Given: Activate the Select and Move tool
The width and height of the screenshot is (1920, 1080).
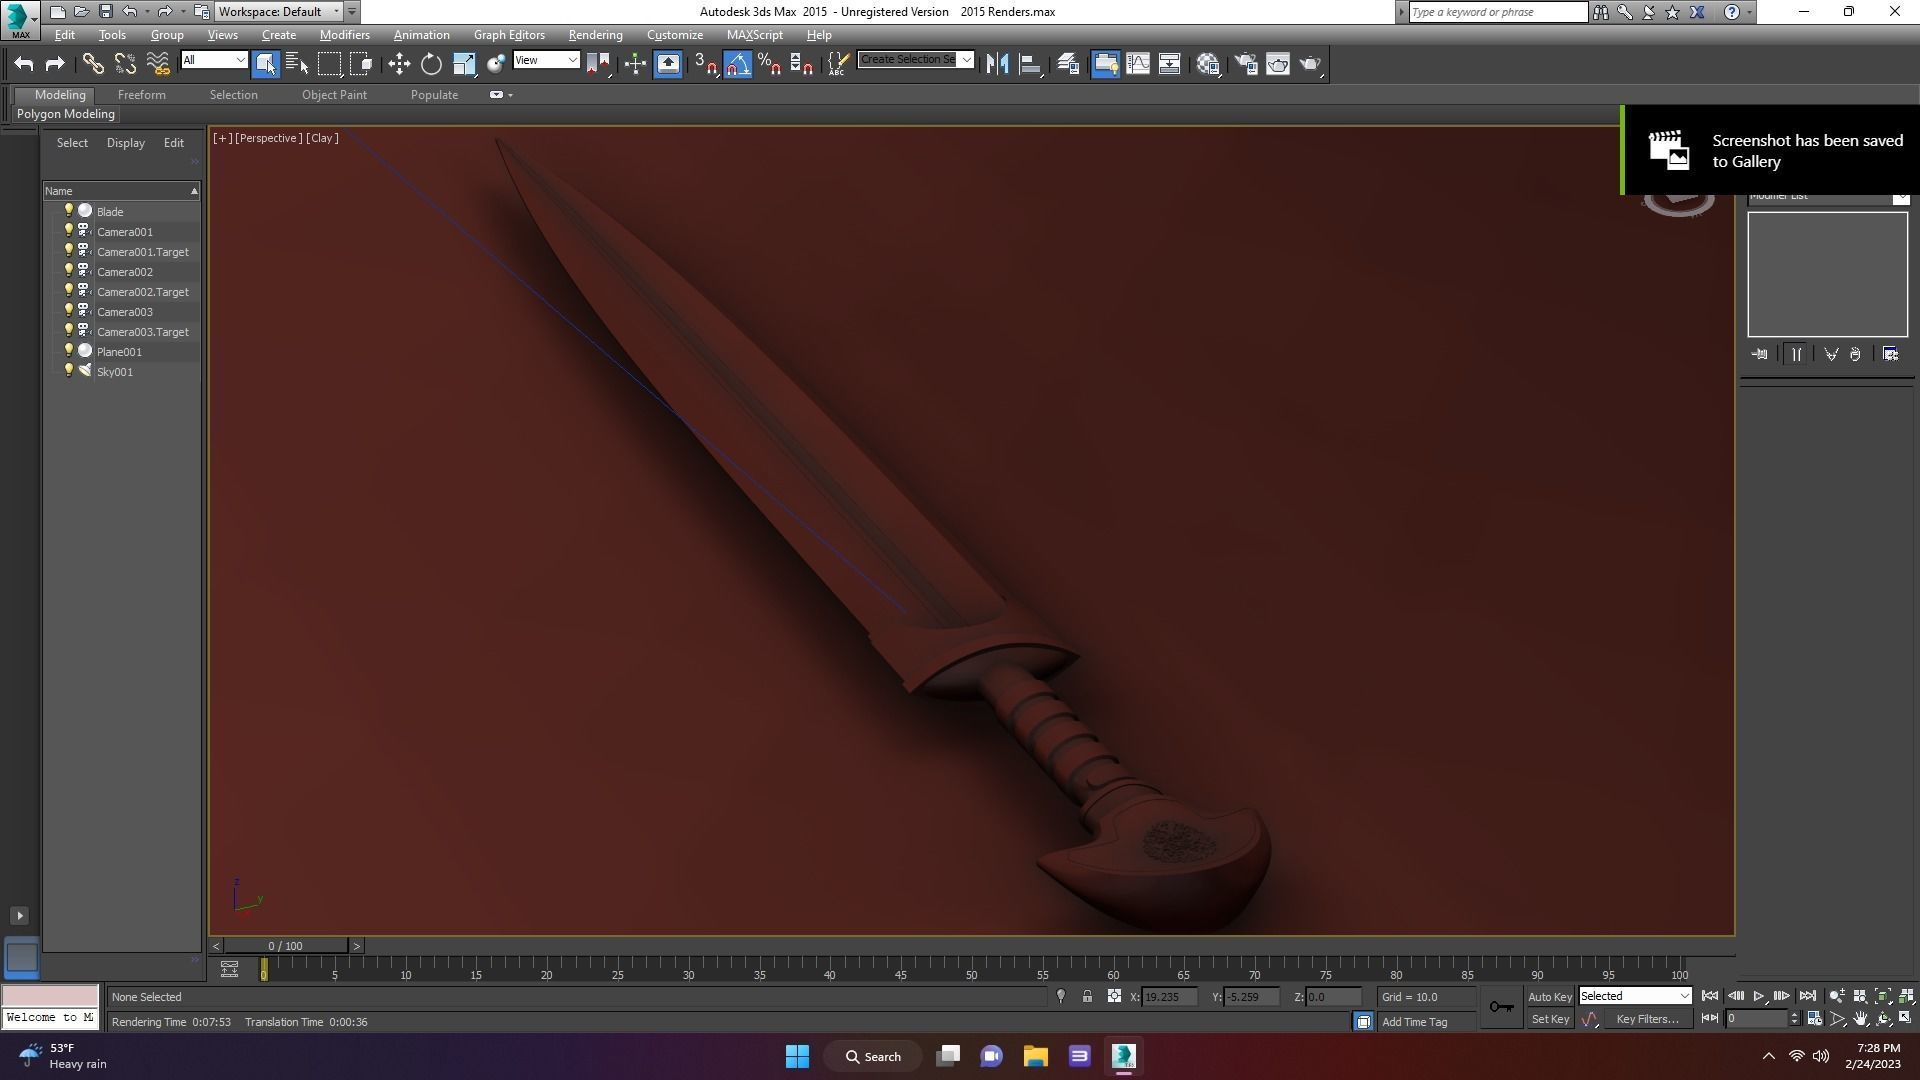Looking at the screenshot, I should pos(399,64).
